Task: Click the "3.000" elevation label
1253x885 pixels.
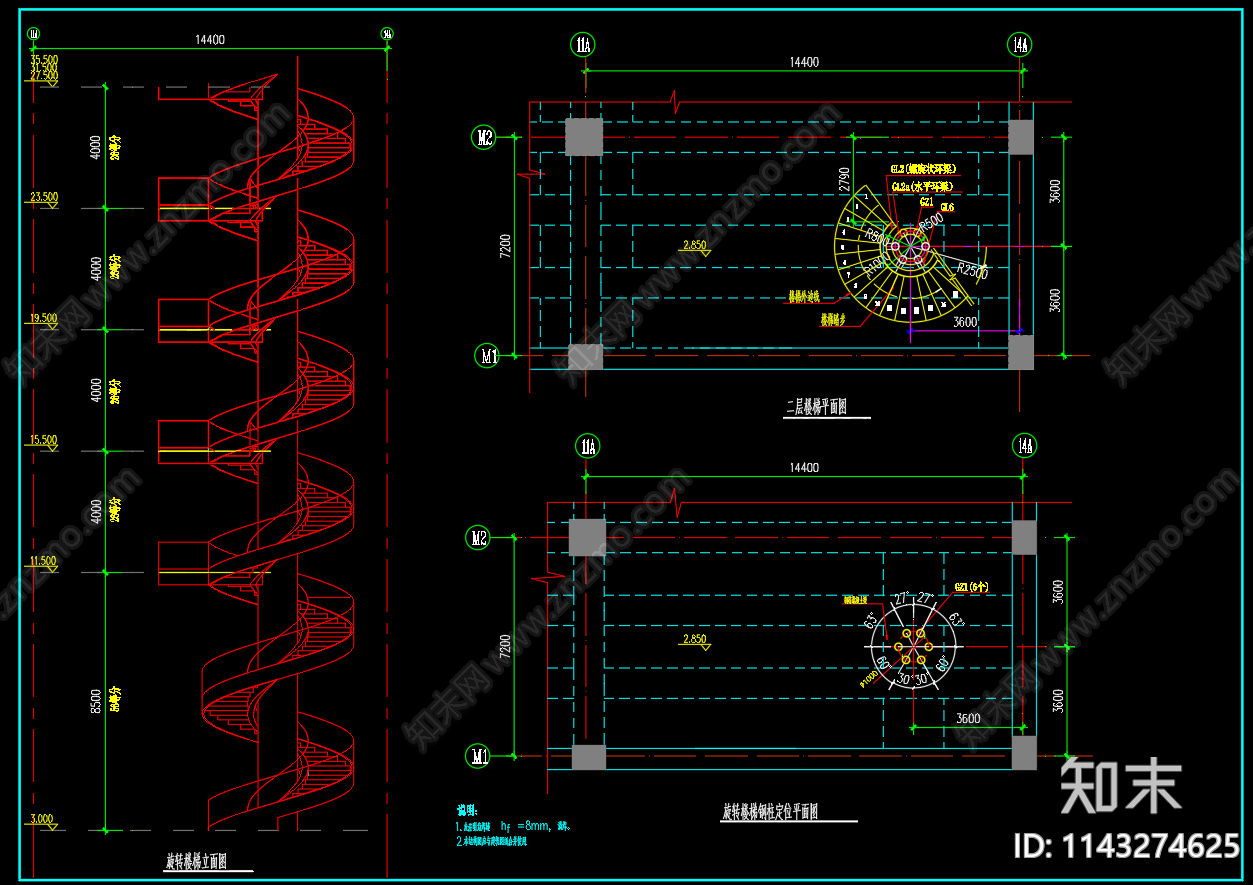Action: point(42,819)
